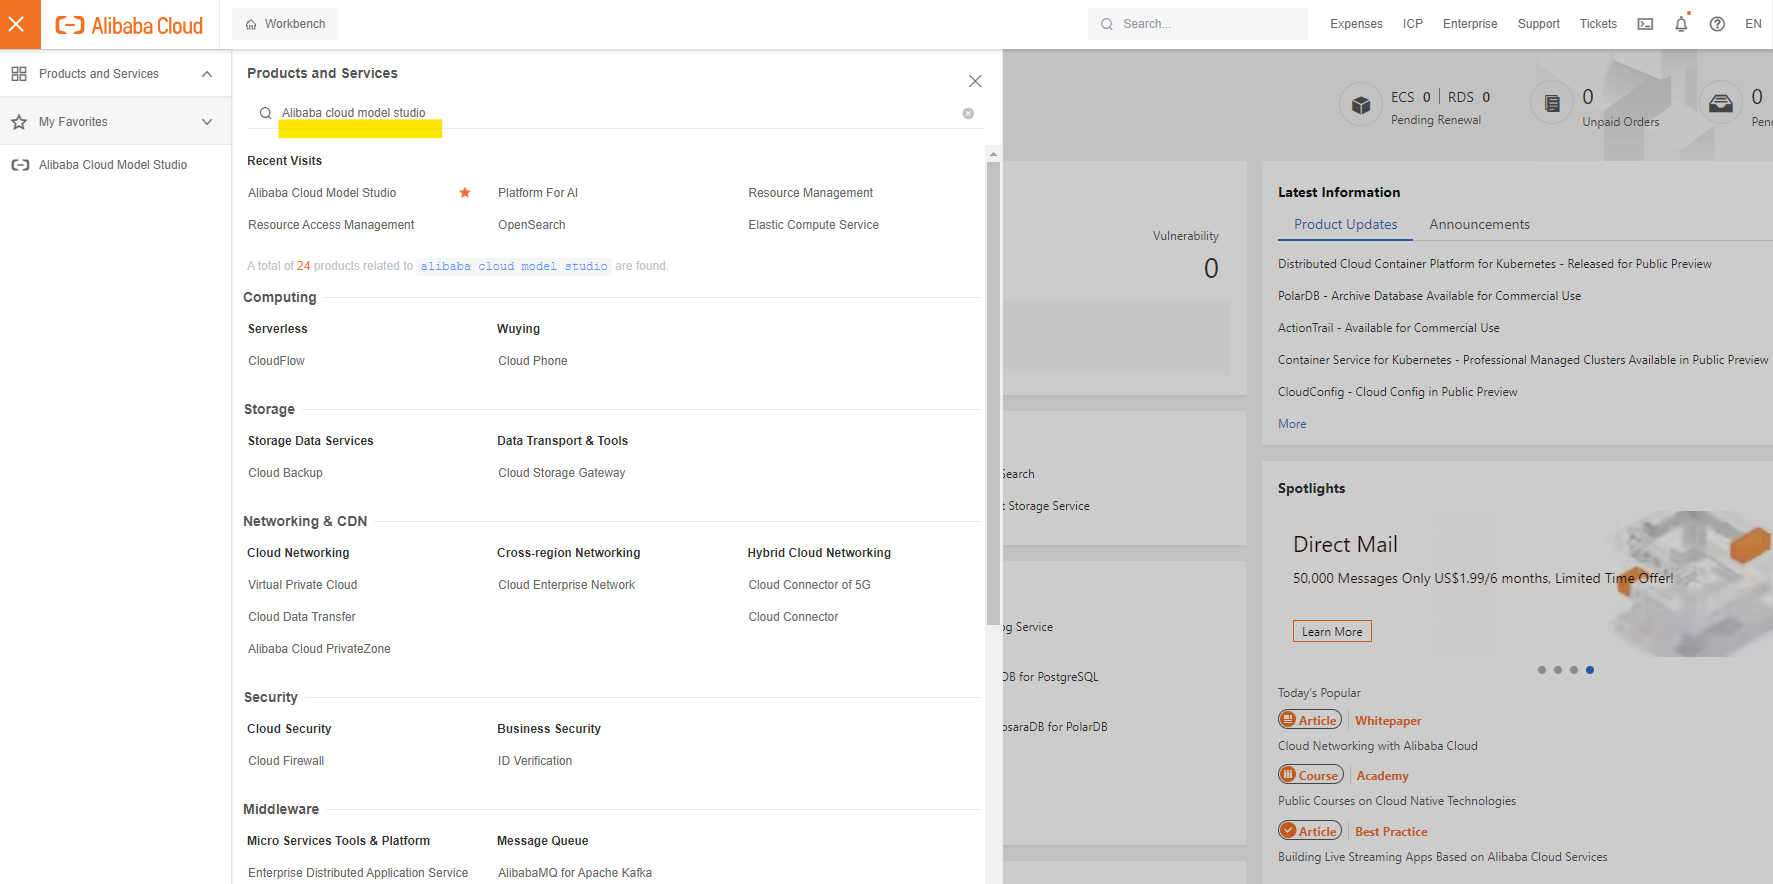The image size is (1773, 884).
Task: Open AlibabaMQ for Apache Kafka
Action: tap(575, 873)
